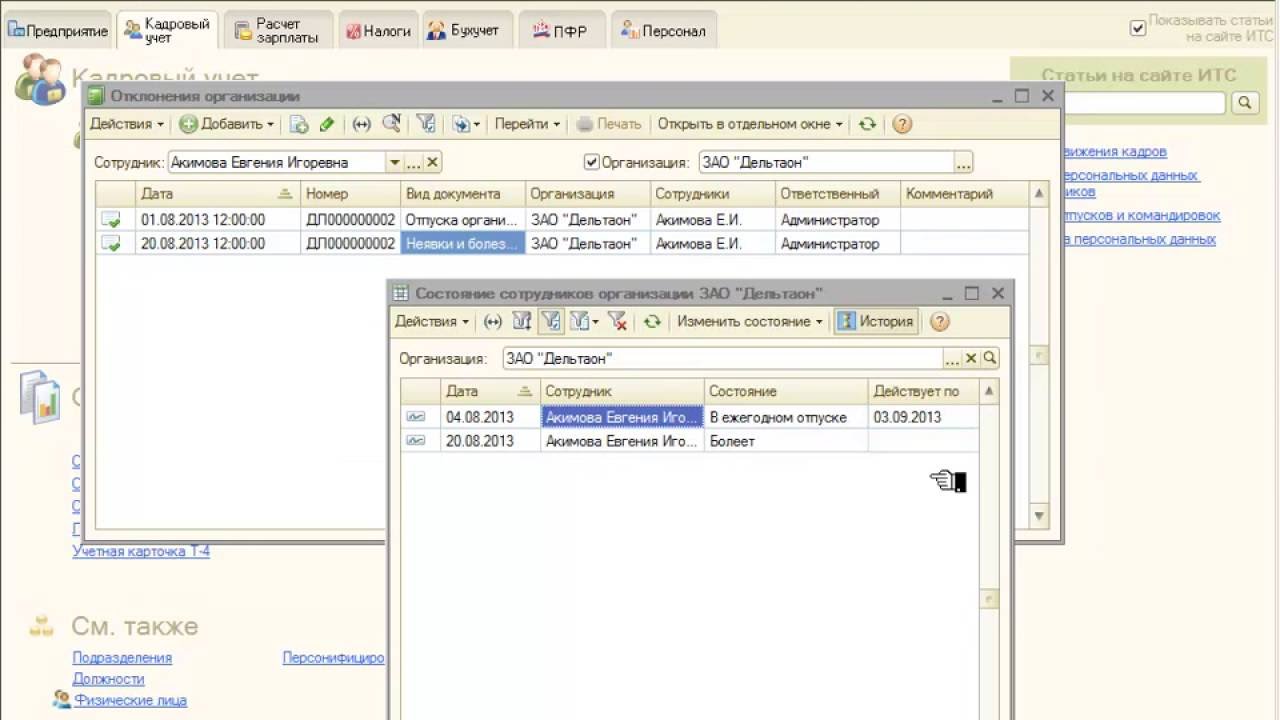The height and width of the screenshot is (720, 1280).
Task: Click the set filter and sorting icon
Action: (x=521, y=321)
